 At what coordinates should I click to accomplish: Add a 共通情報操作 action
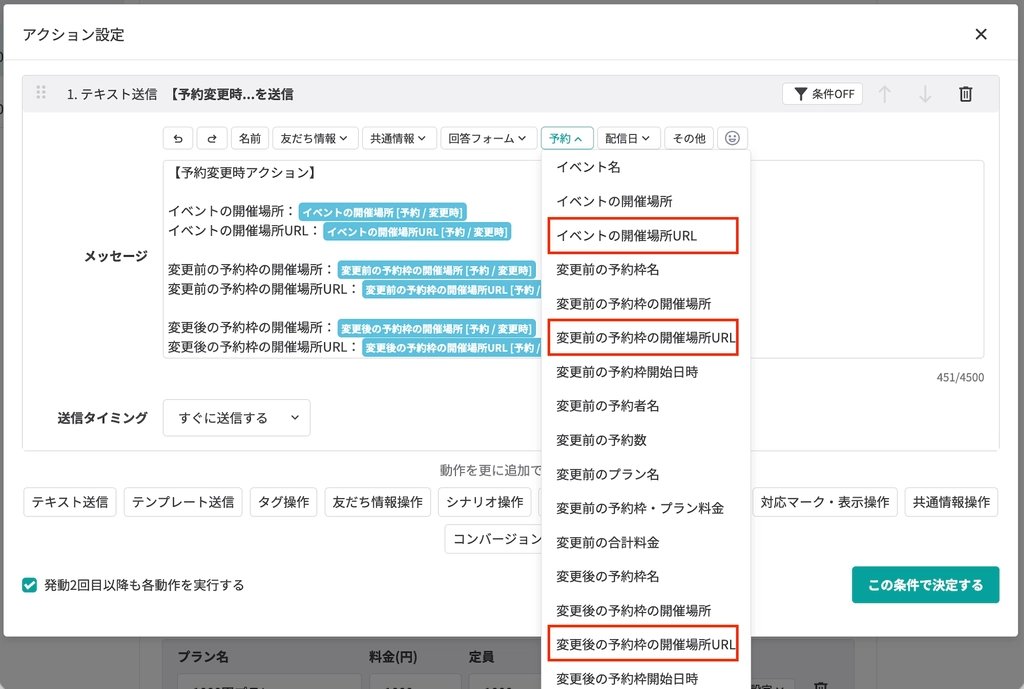(952, 502)
